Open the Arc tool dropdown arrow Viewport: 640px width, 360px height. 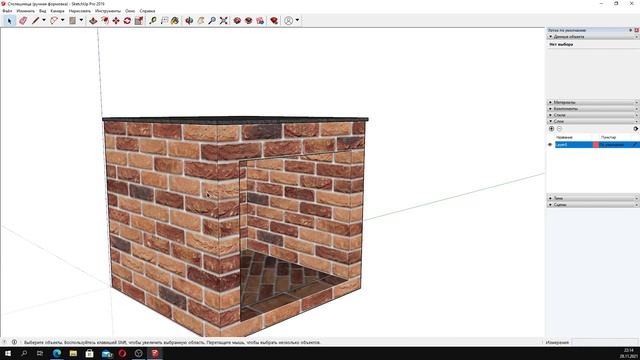pyautogui.click(x=62, y=20)
